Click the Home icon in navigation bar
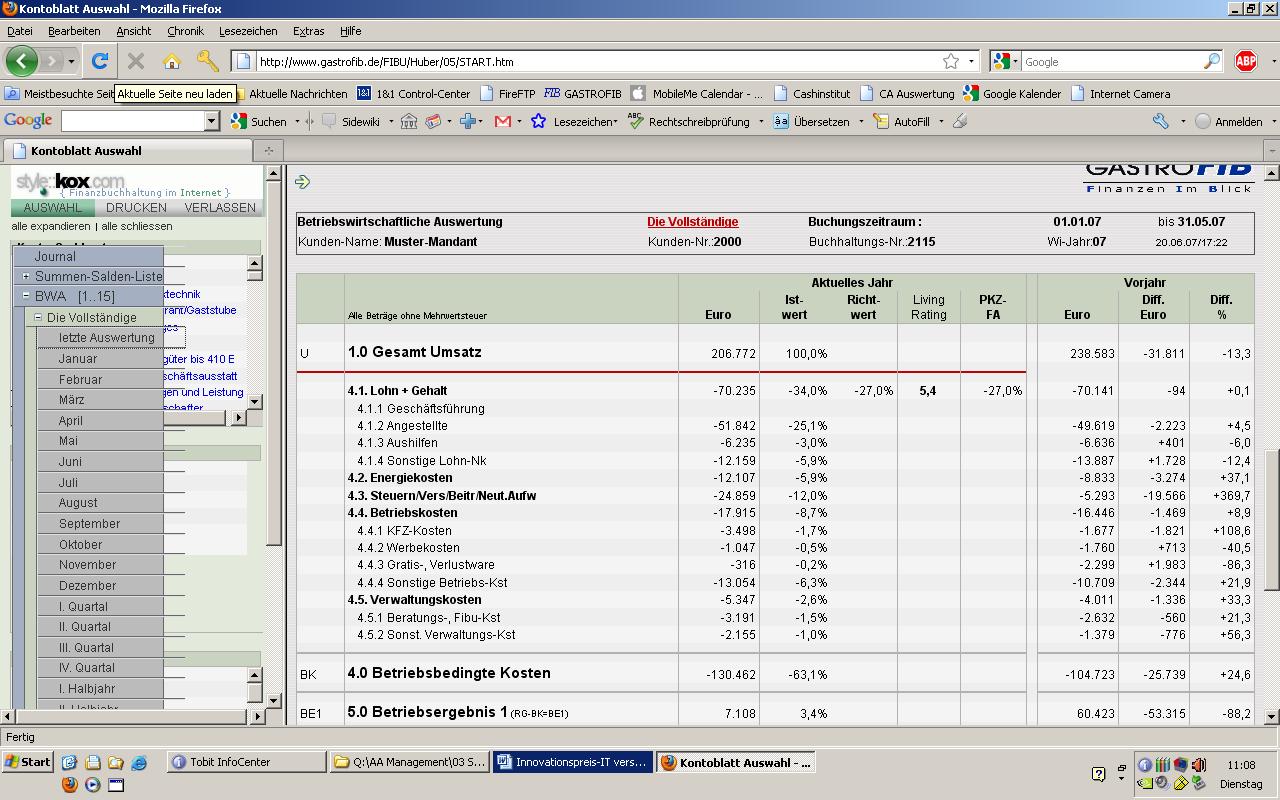The height and width of the screenshot is (800, 1280). tap(172, 61)
